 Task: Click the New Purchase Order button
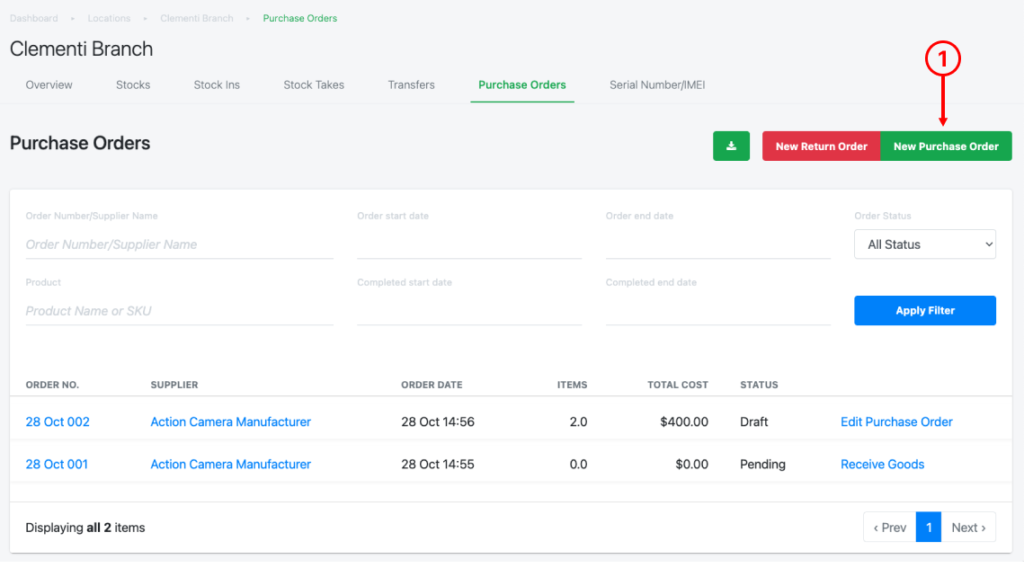(945, 146)
